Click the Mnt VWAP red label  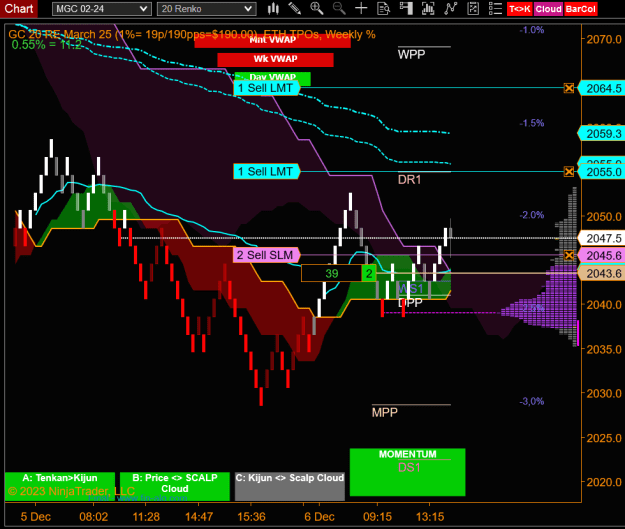273,40
